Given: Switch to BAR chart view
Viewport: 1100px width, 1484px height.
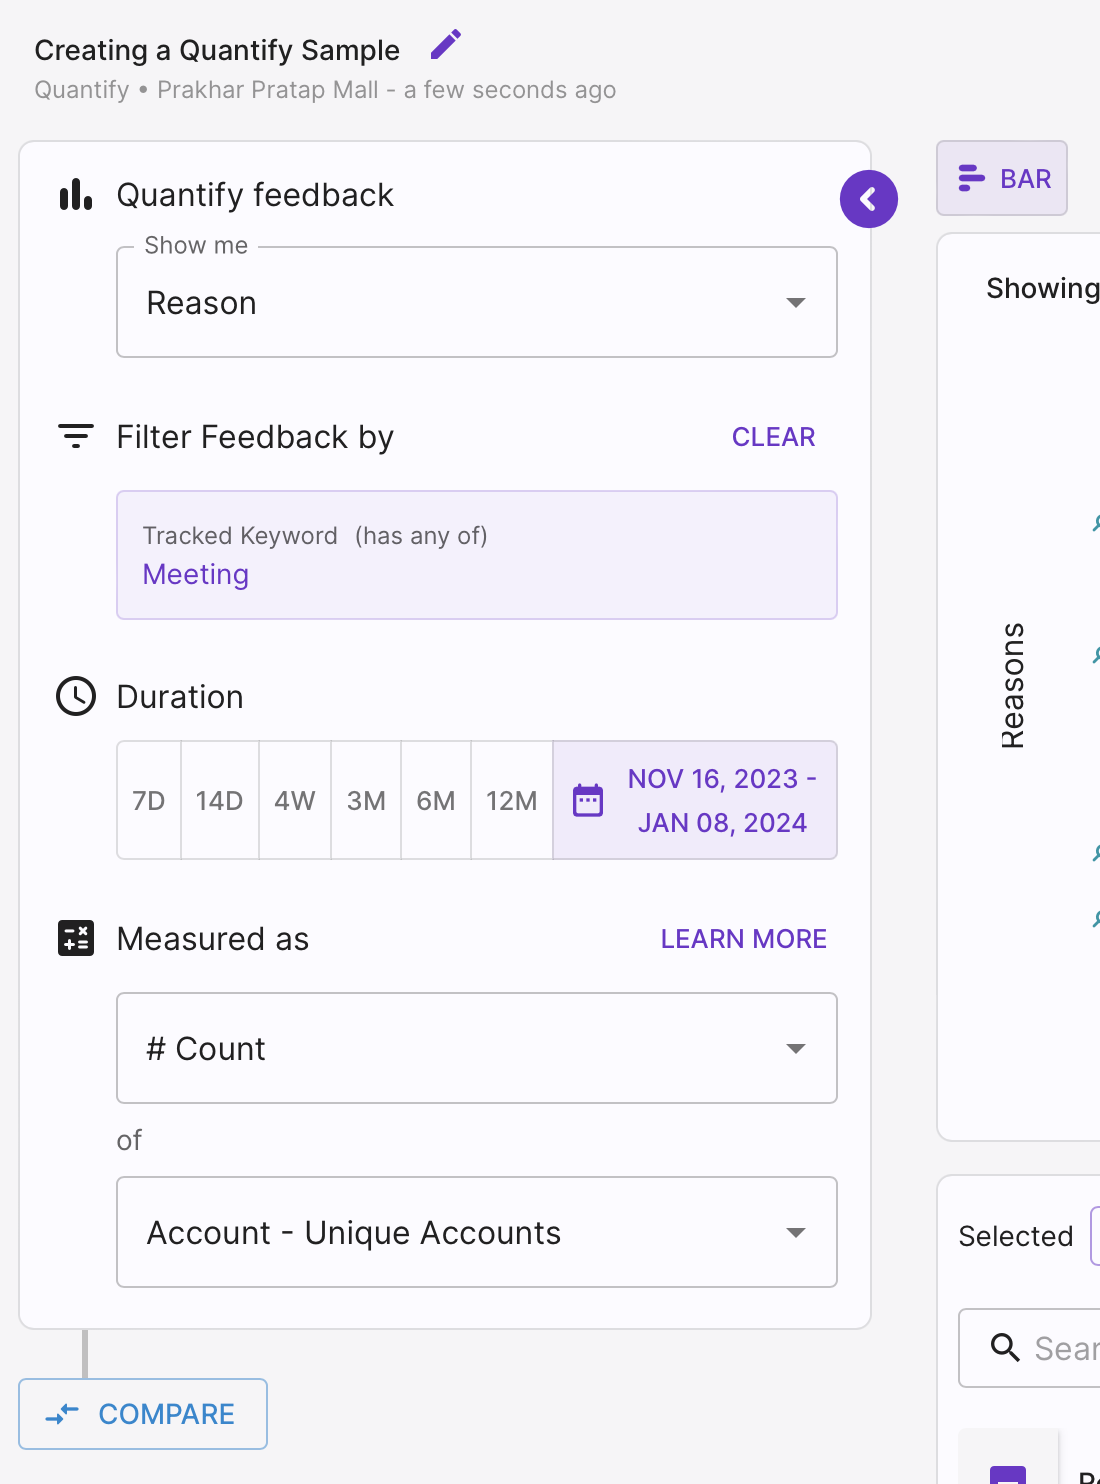Looking at the screenshot, I should (x=1002, y=178).
